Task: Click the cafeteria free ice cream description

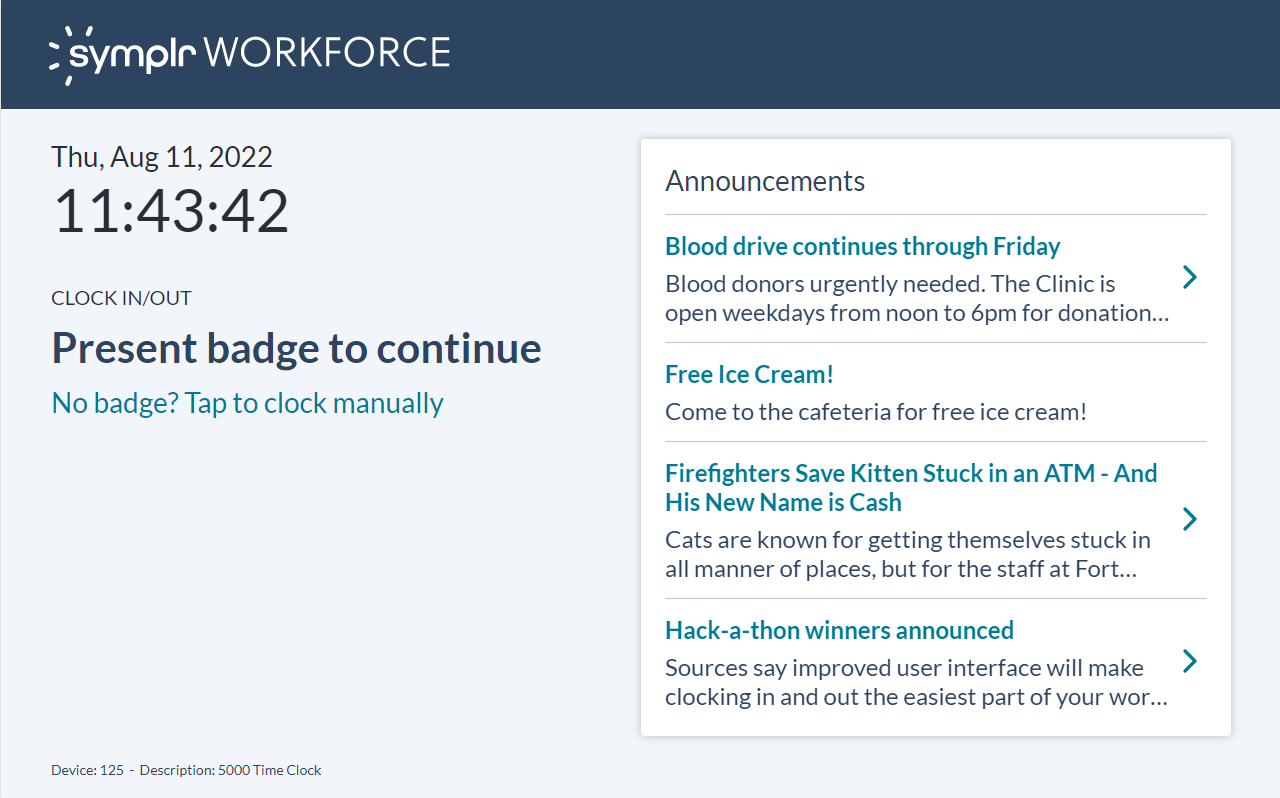Action: coord(875,411)
